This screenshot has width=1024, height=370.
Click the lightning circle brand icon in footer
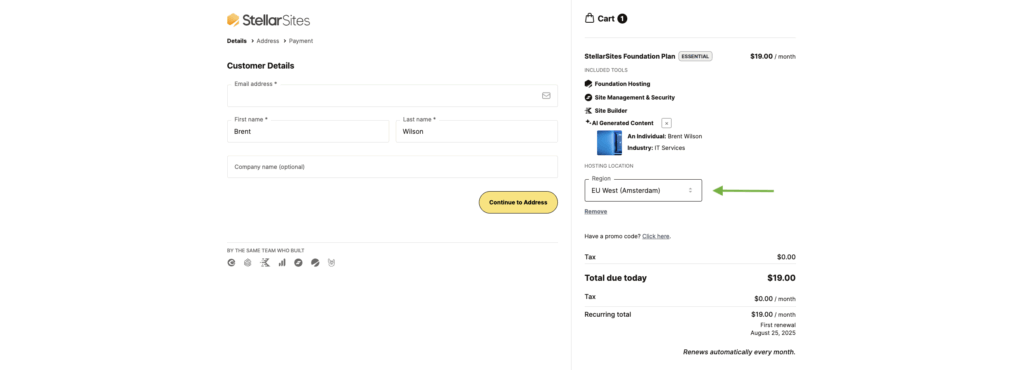tap(298, 263)
